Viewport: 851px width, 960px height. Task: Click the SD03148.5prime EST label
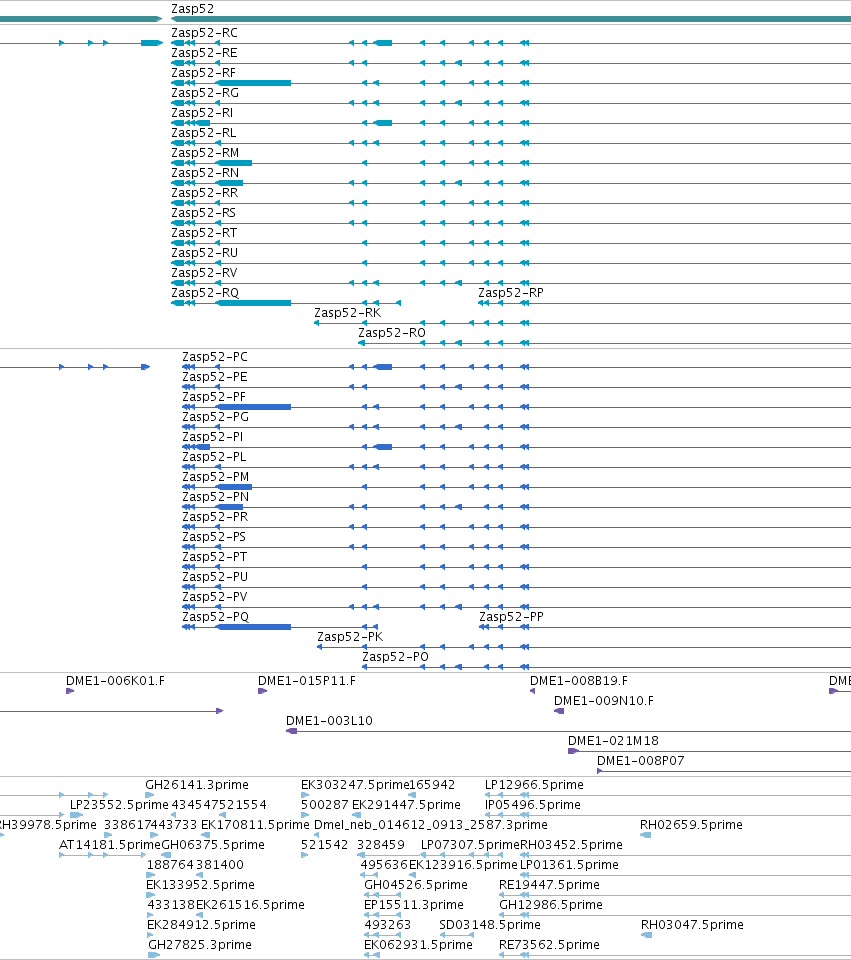coord(490,924)
